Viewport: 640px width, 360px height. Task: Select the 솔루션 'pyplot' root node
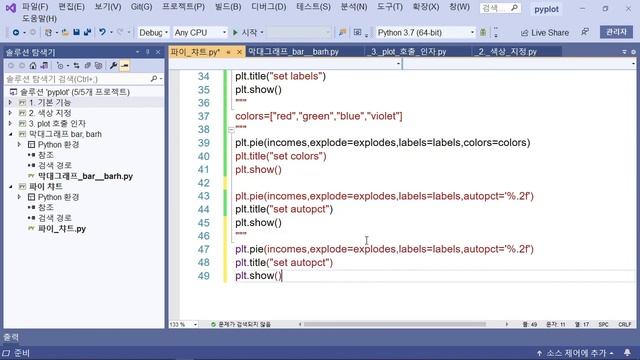pyautogui.click(x=75, y=92)
